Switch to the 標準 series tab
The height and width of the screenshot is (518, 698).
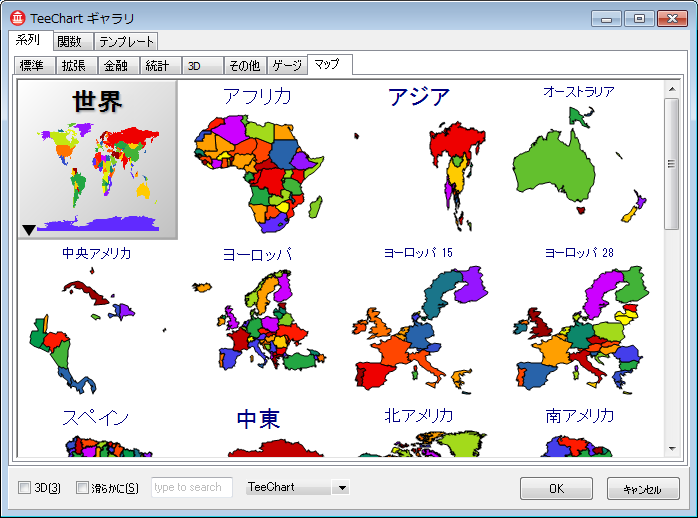coord(34,65)
